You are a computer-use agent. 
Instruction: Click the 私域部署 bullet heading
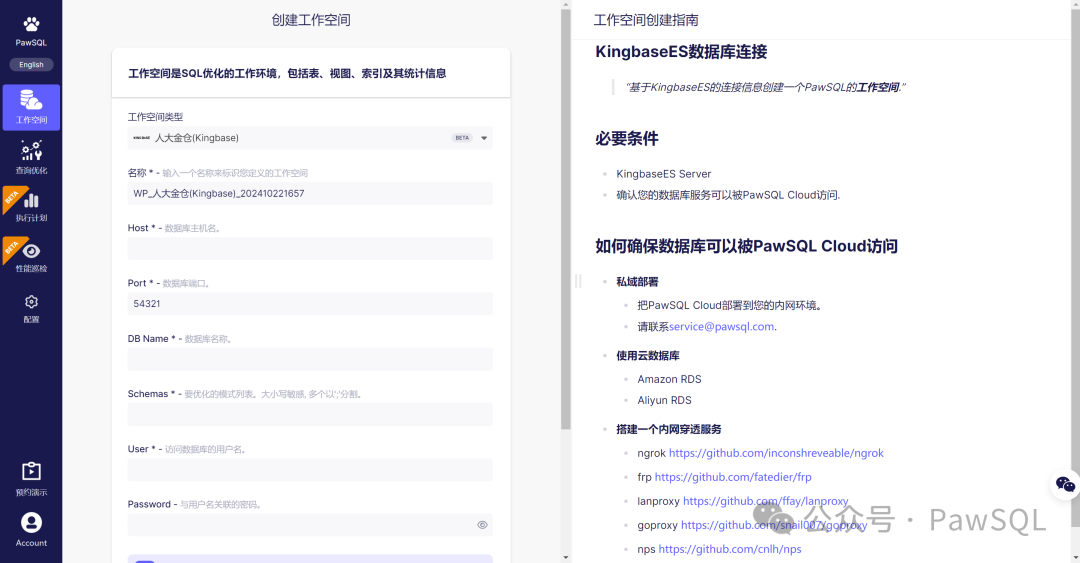point(637,282)
